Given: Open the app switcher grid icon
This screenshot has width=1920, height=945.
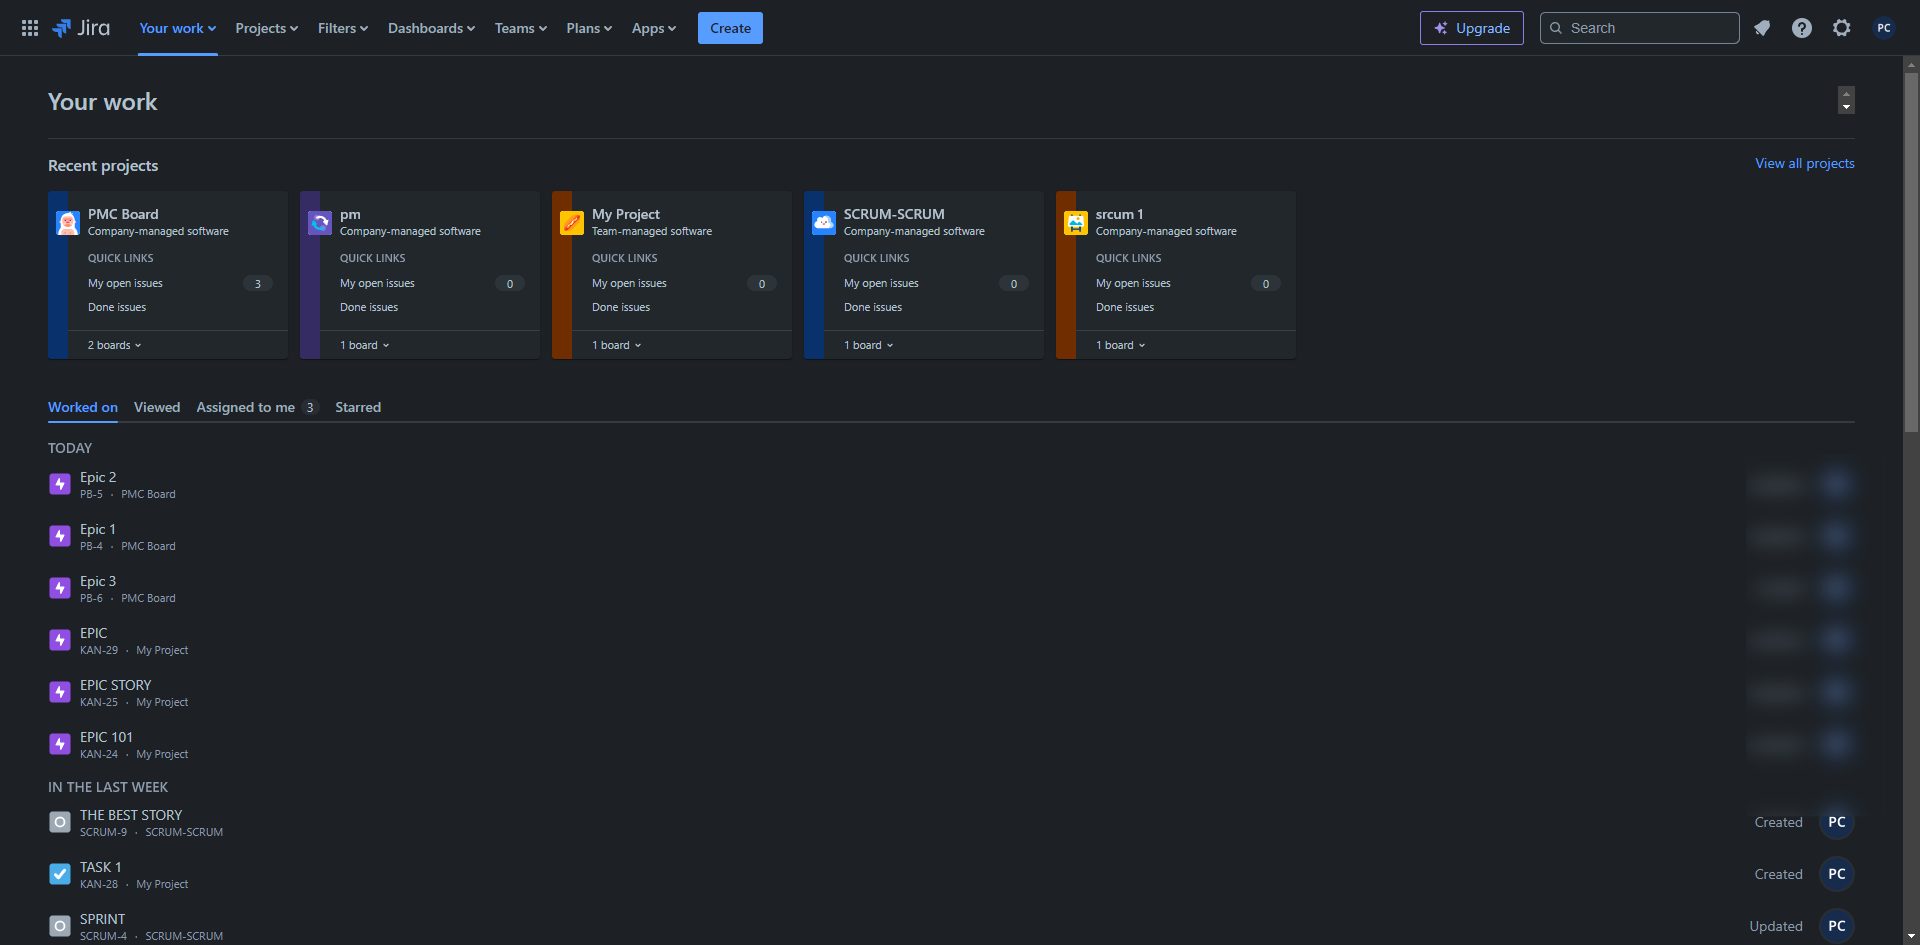Looking at the screenshot, I should [x=30, y=28].
